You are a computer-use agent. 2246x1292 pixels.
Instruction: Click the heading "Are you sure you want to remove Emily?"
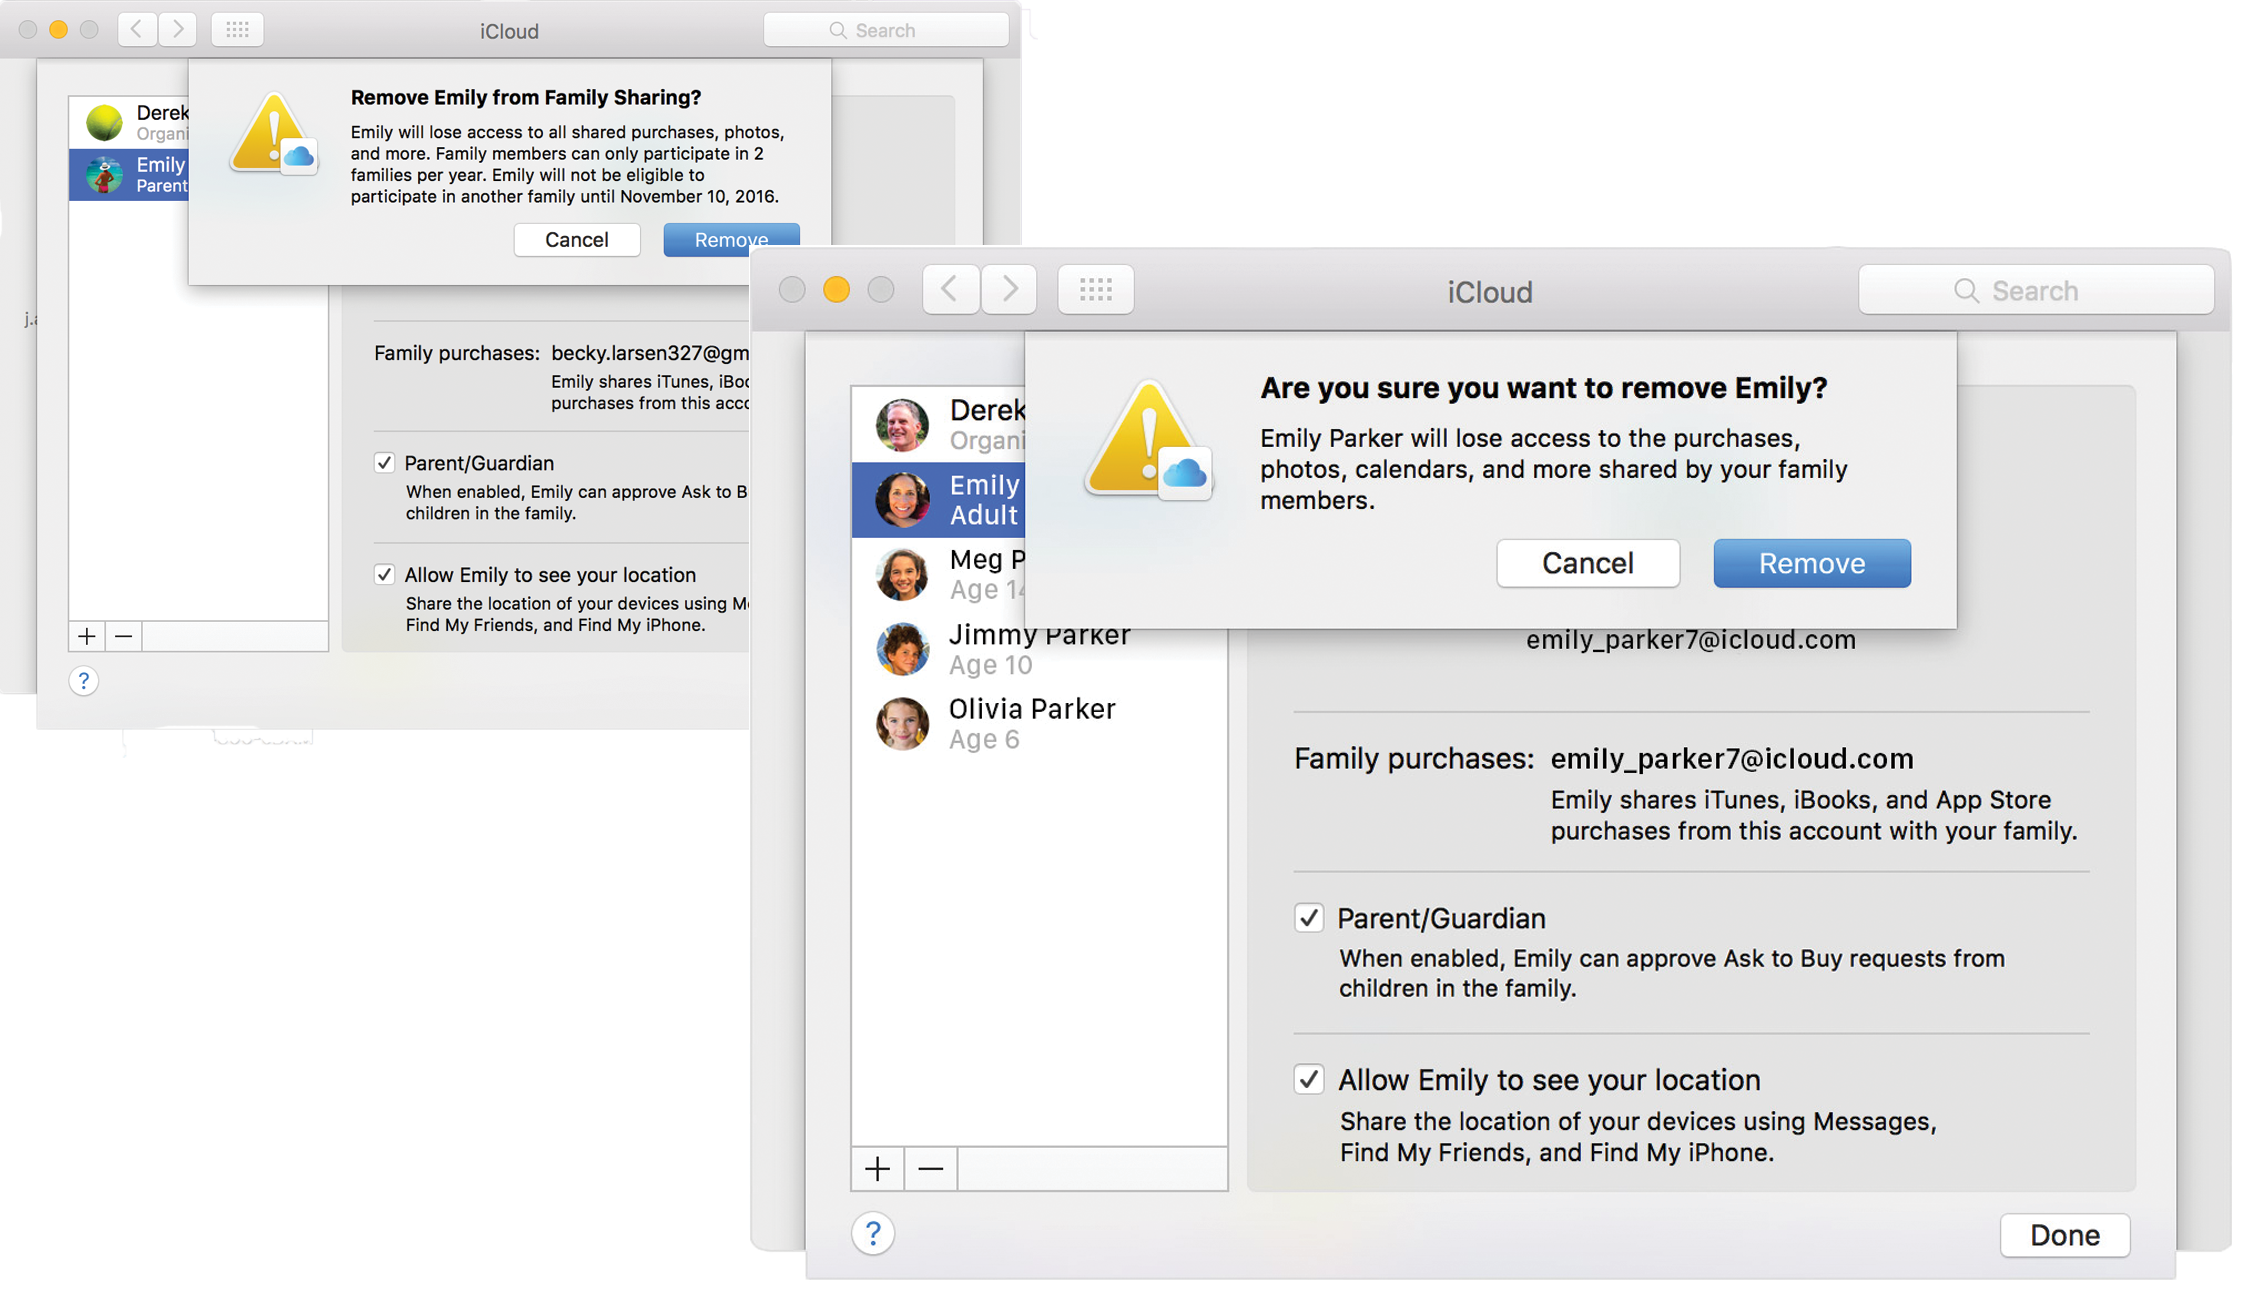(1543, 388)
